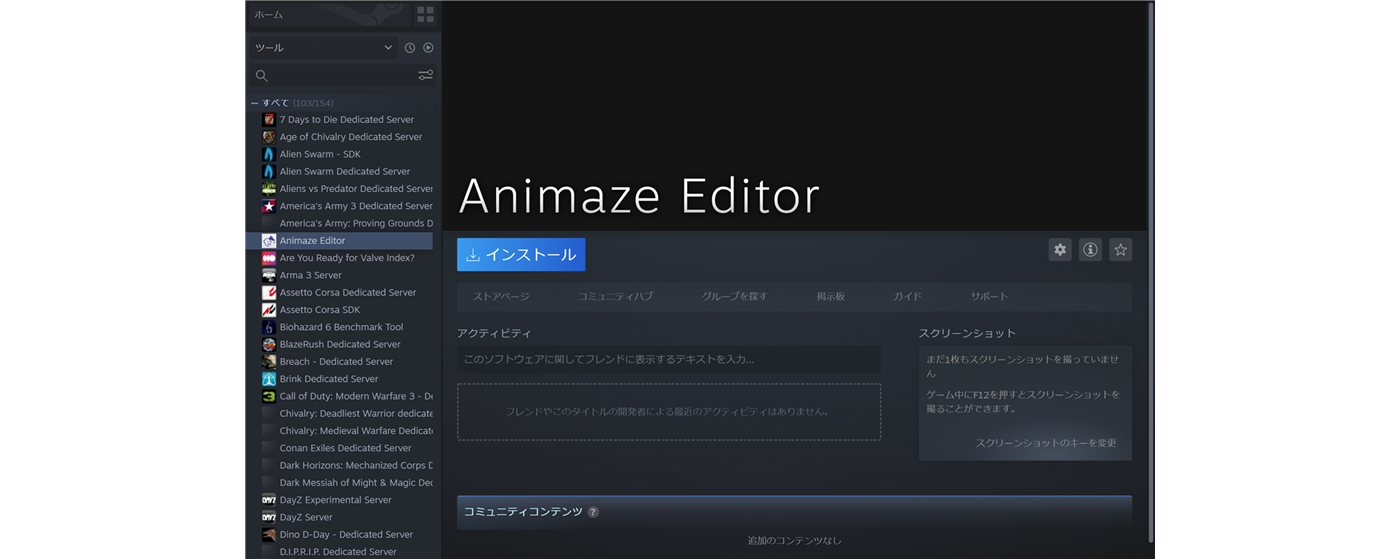Click the play icon to show ready-to-play
The width and height of the screenshot is (1400, 559).
click(x=428, y=48)
